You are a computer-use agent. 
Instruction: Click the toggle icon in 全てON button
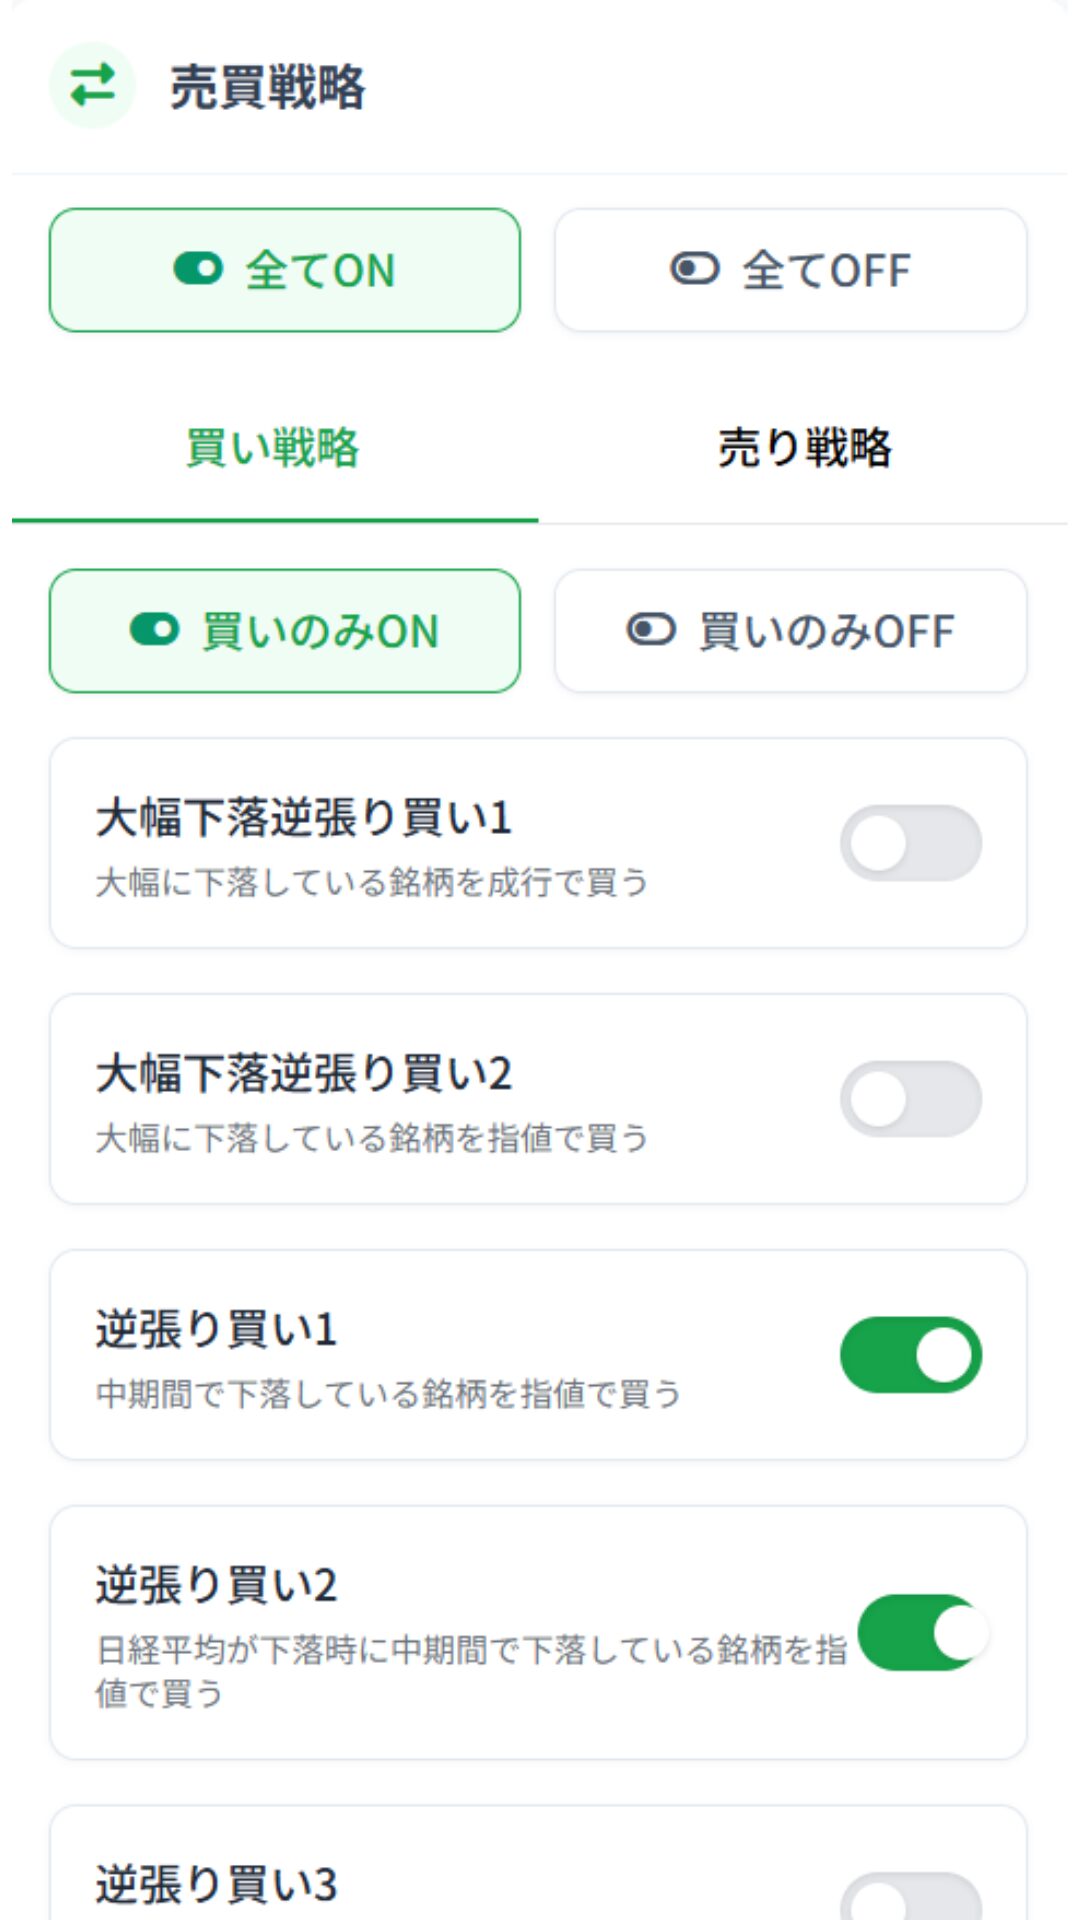[x=198, y=269]
